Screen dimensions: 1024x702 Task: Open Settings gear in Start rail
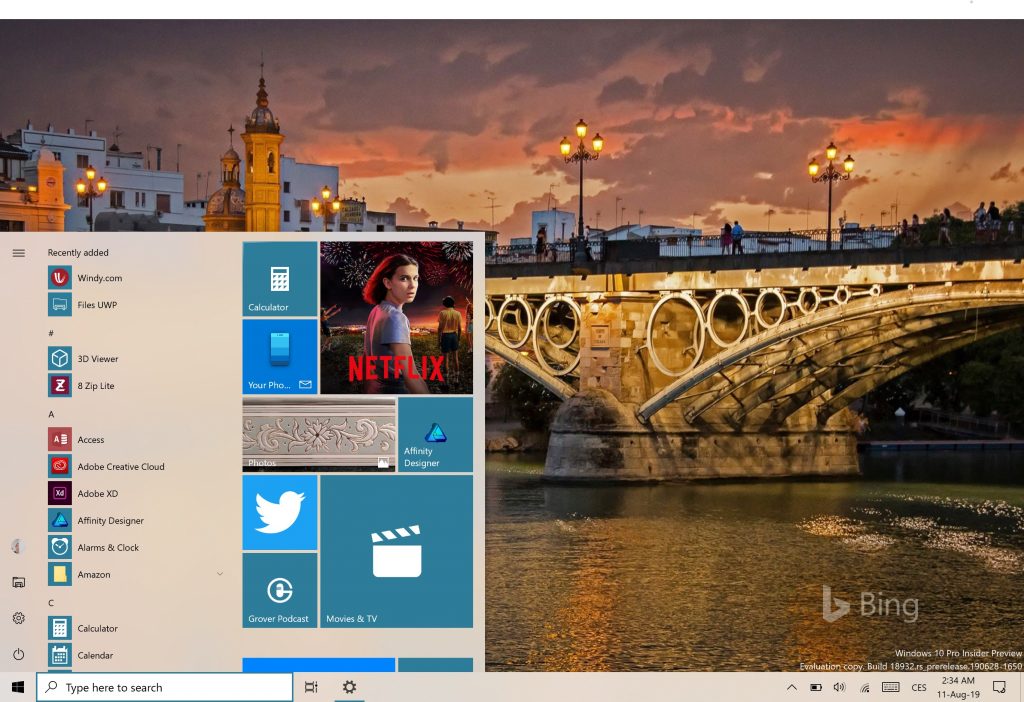click(19, 618)
